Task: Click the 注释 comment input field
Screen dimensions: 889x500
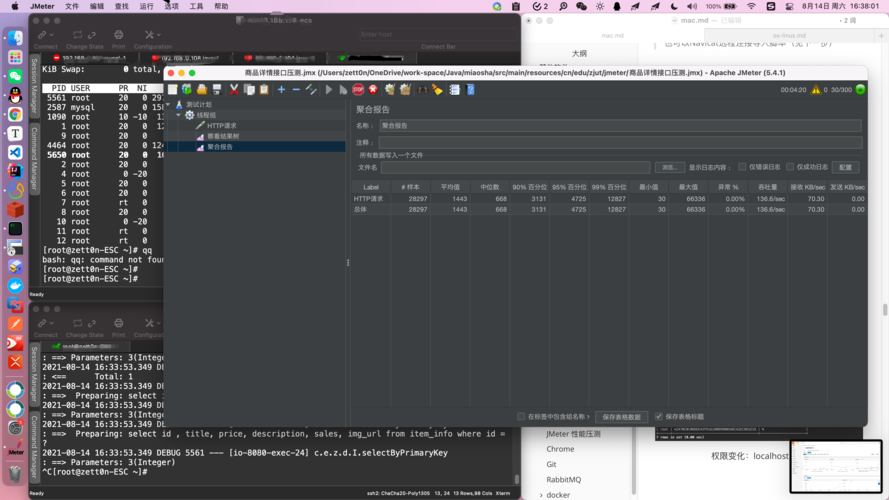Action: [620, 142]
